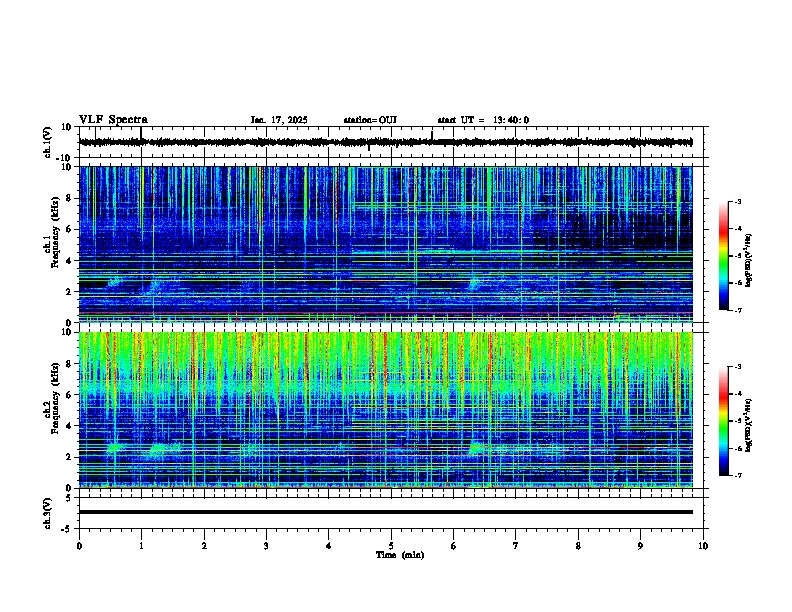The height and width of the screenshot is (612, 792).
Task: Click the "ch.3(V)" axis label
Action: click(48, 513)
